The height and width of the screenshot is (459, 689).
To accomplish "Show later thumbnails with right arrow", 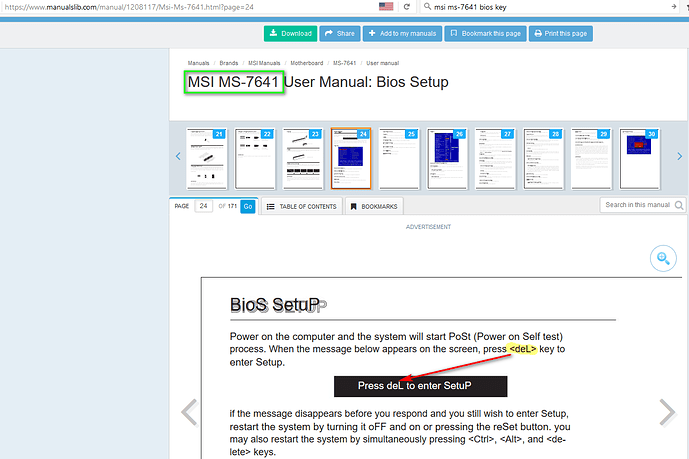I will point(679,156).
